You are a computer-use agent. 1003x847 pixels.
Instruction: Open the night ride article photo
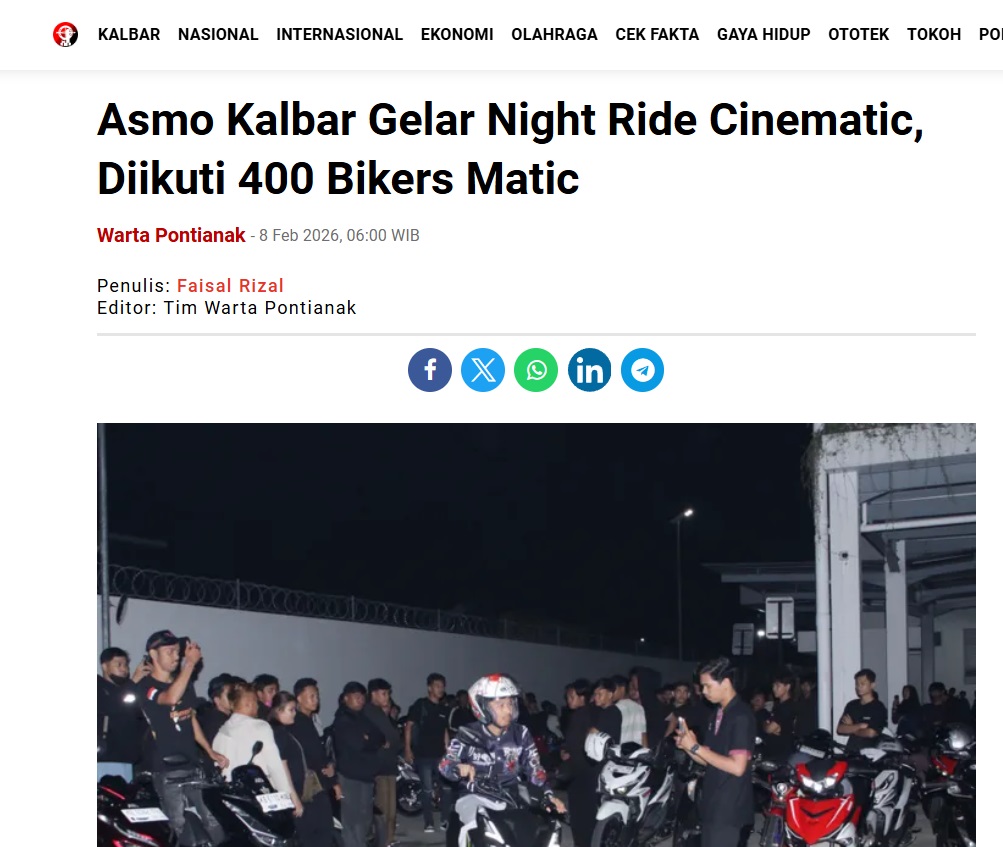click(536, 635)
